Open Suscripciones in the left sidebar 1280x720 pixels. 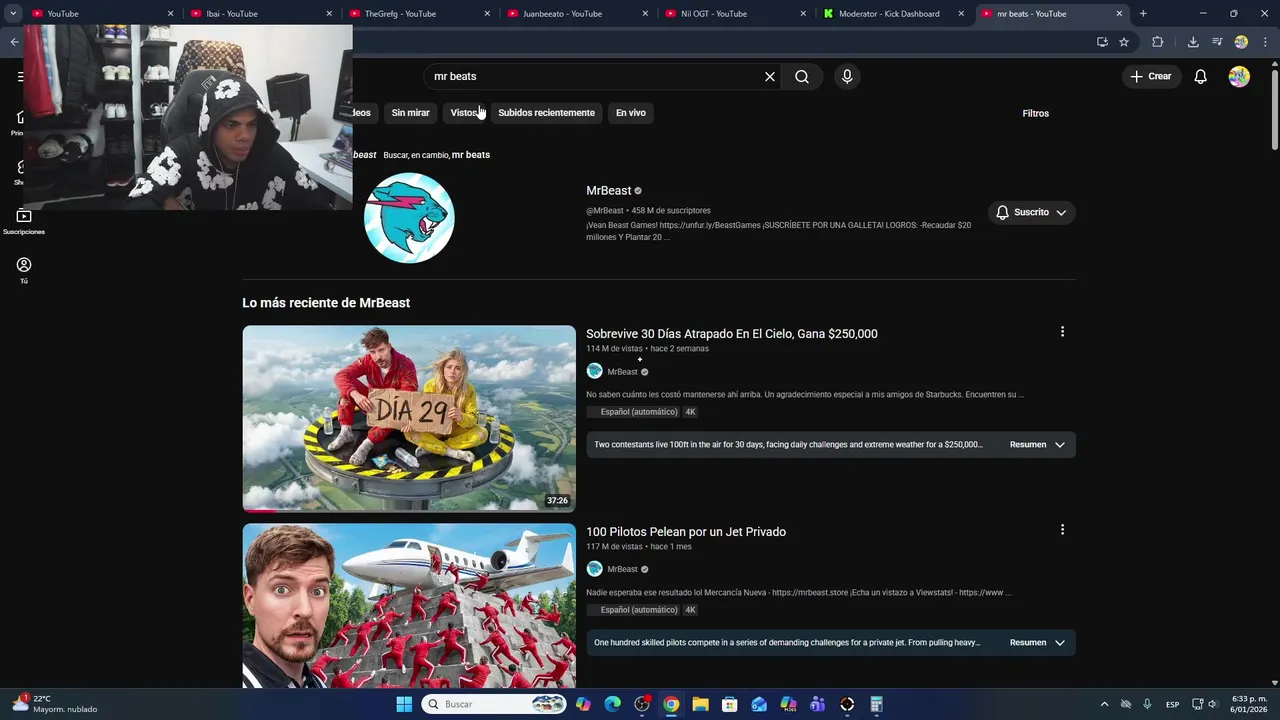point(24,222)
